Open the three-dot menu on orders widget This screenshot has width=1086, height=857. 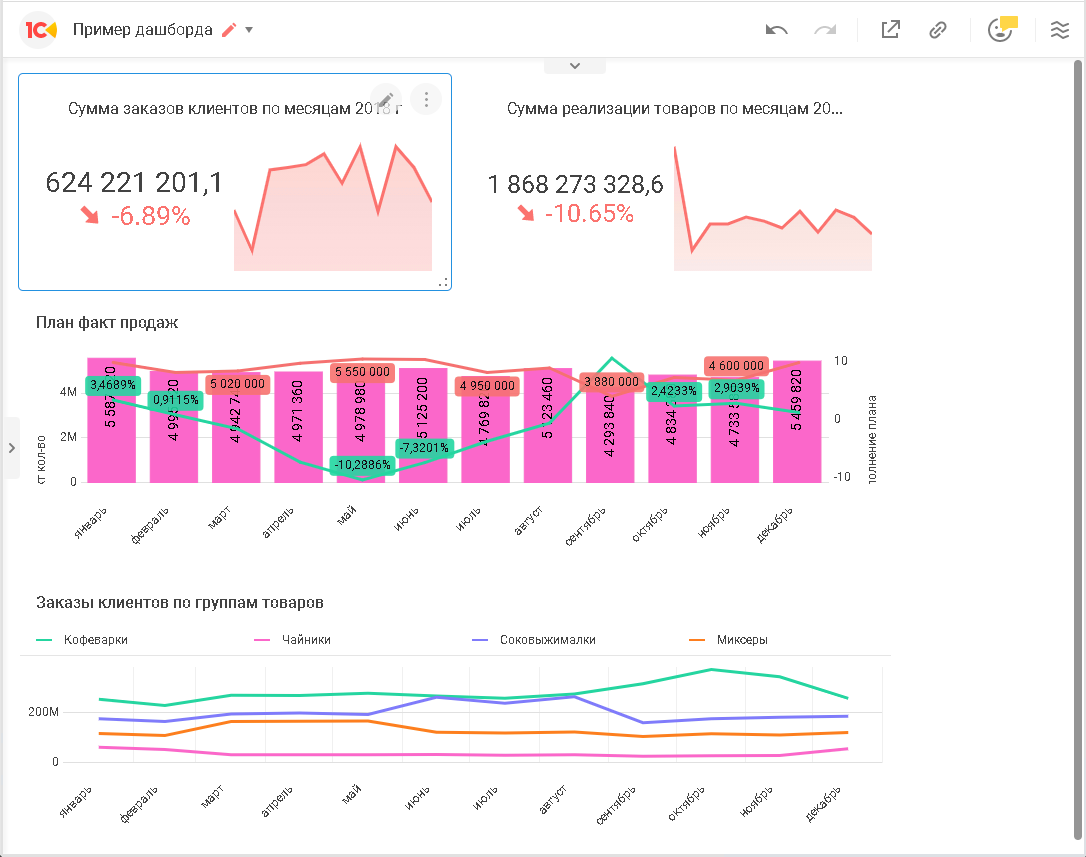click(426, 99)
